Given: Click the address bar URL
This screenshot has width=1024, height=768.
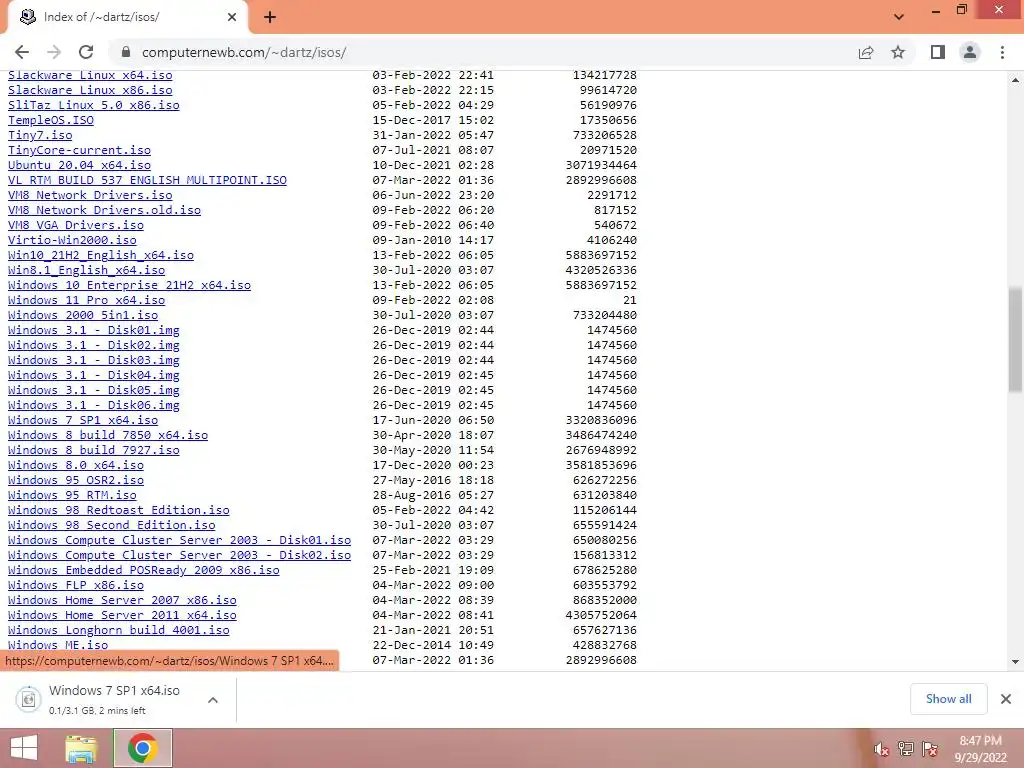Looking at the screenshot, I should click(244, 52).
